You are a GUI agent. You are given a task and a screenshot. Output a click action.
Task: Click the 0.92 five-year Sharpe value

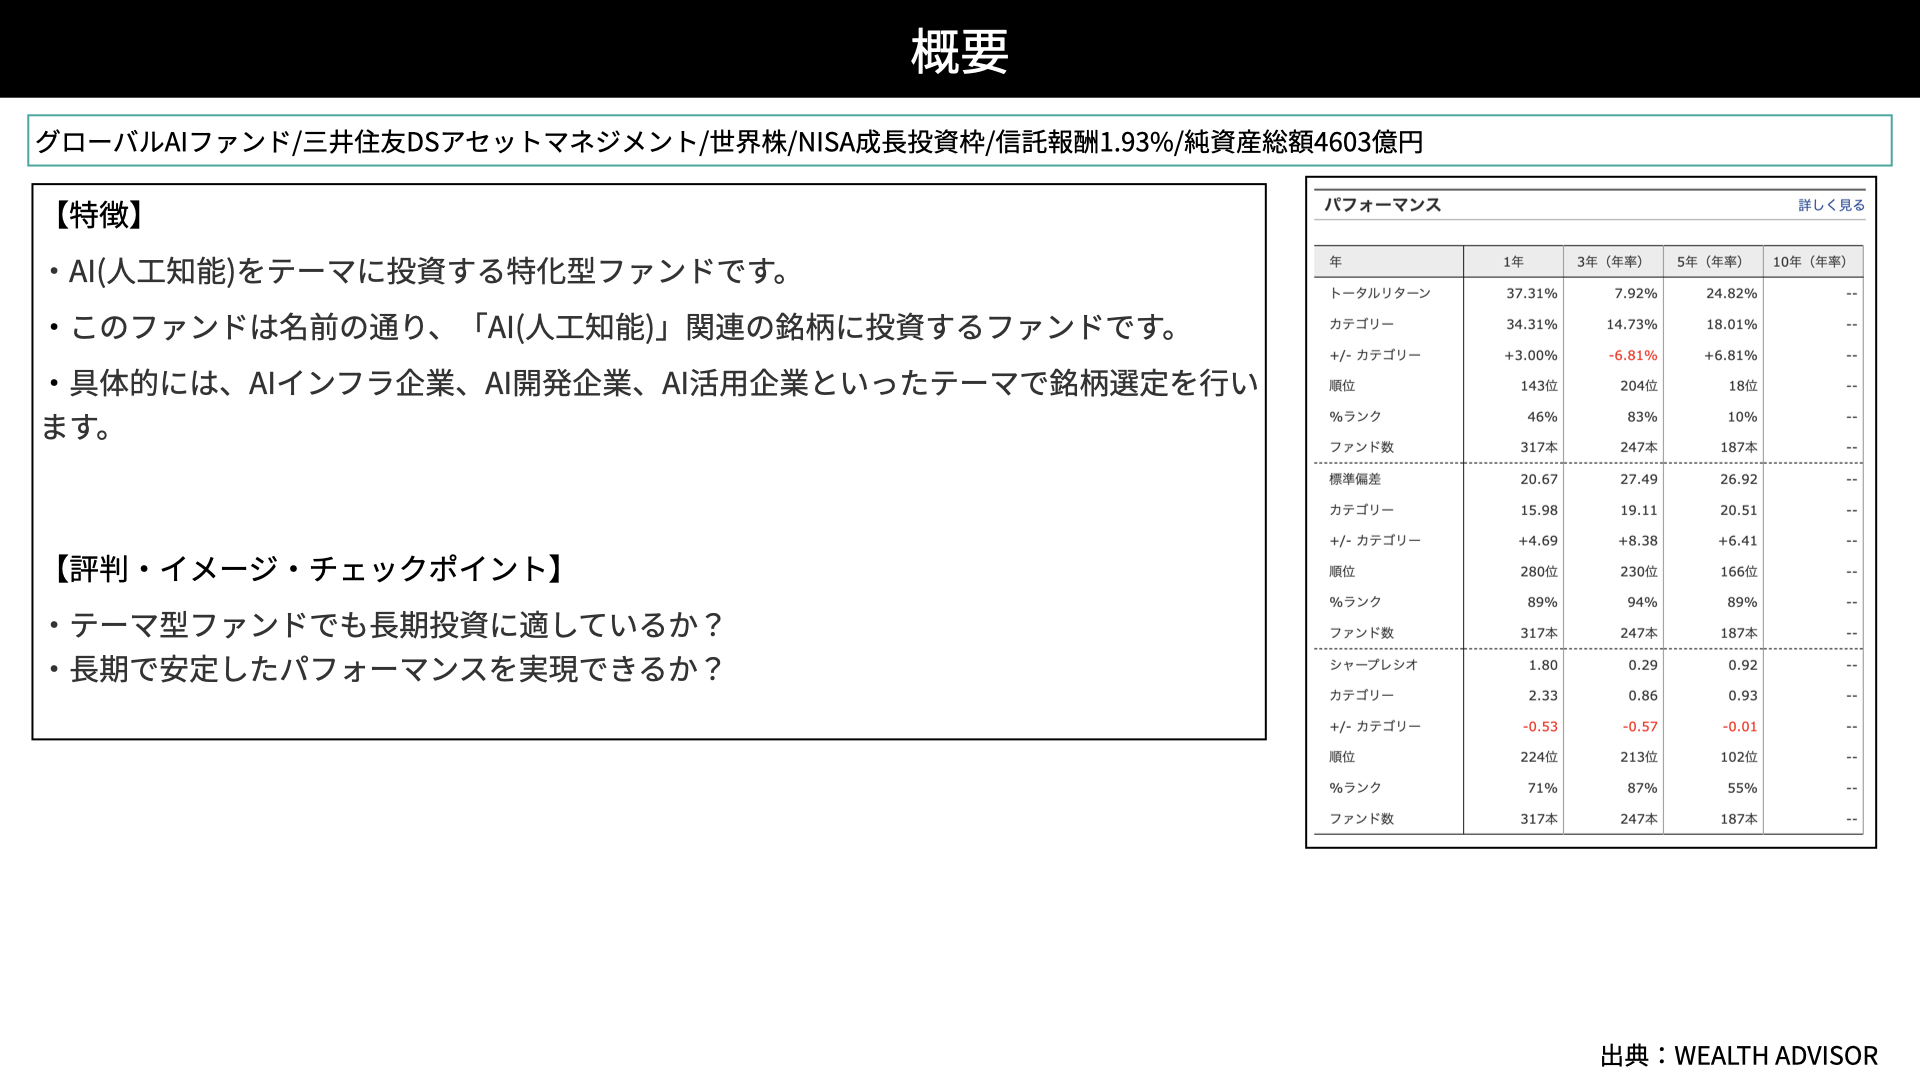[x=1743, y=665]
